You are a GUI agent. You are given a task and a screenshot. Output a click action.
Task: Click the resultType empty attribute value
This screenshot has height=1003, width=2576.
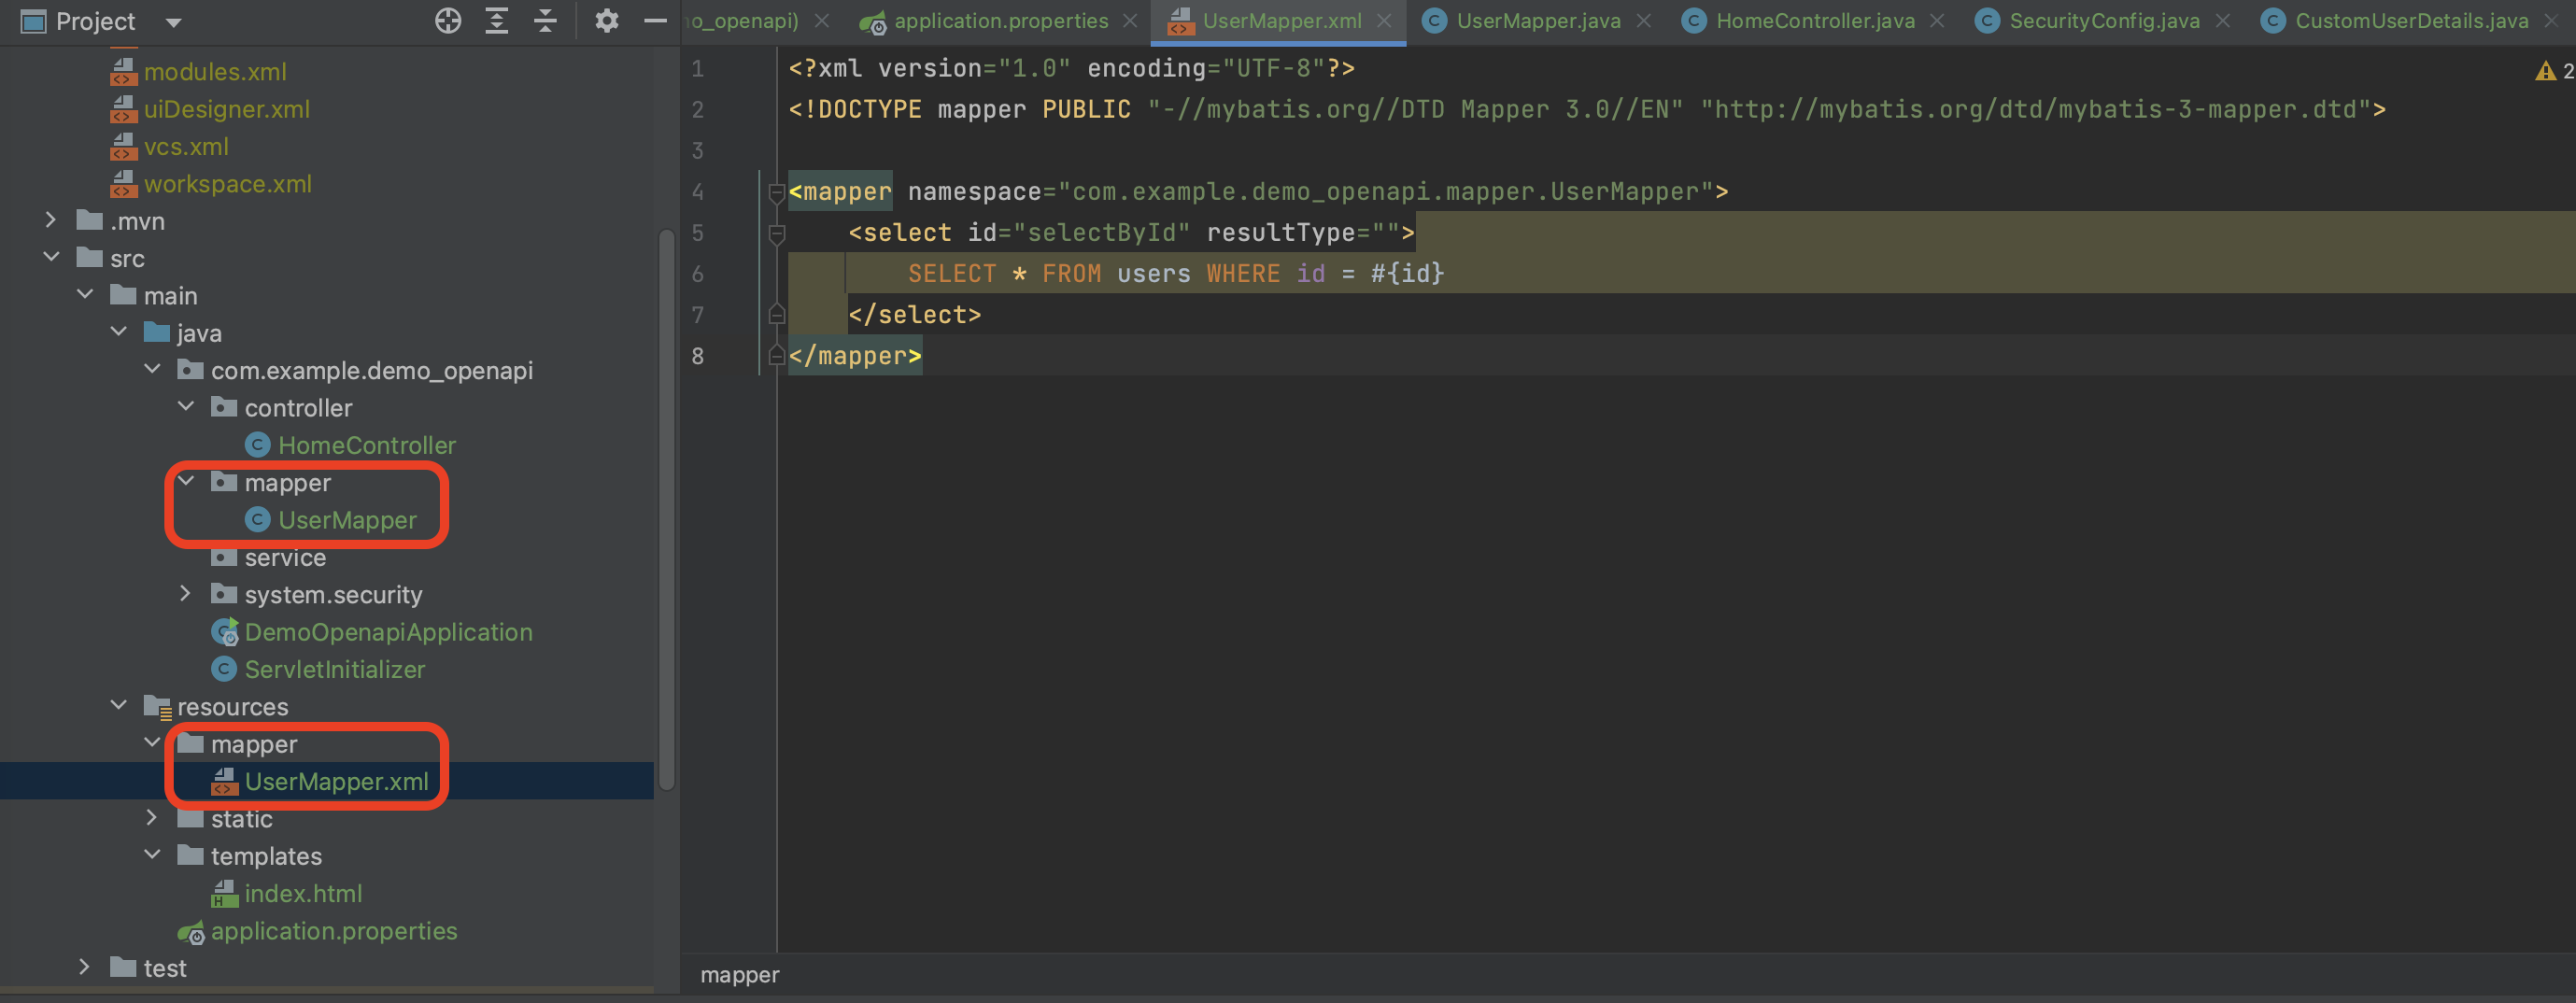(x=1385, y=233)
